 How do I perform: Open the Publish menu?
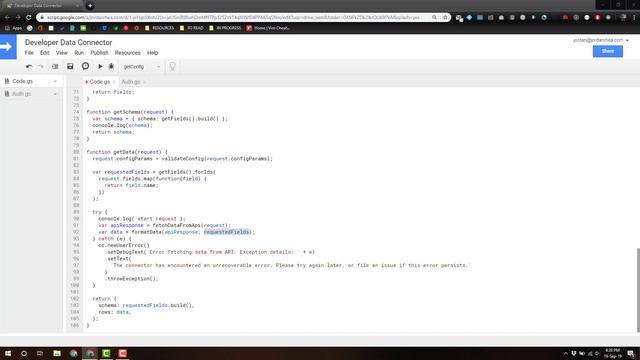coord(99,53)
